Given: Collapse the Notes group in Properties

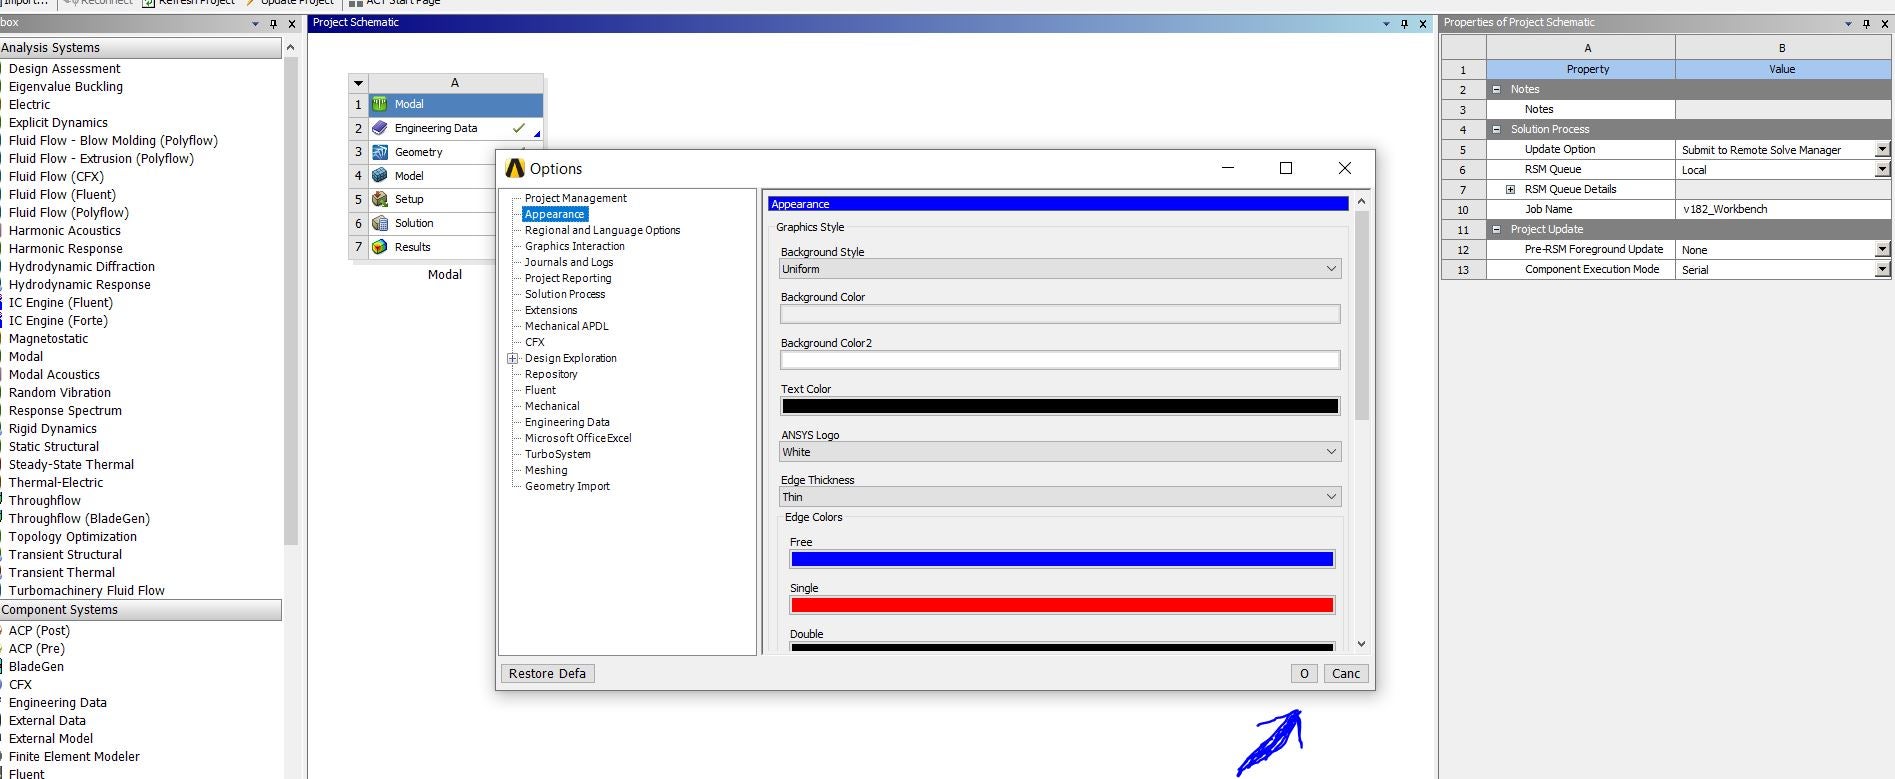Looking at the screenshot, I should [1496, 89].
